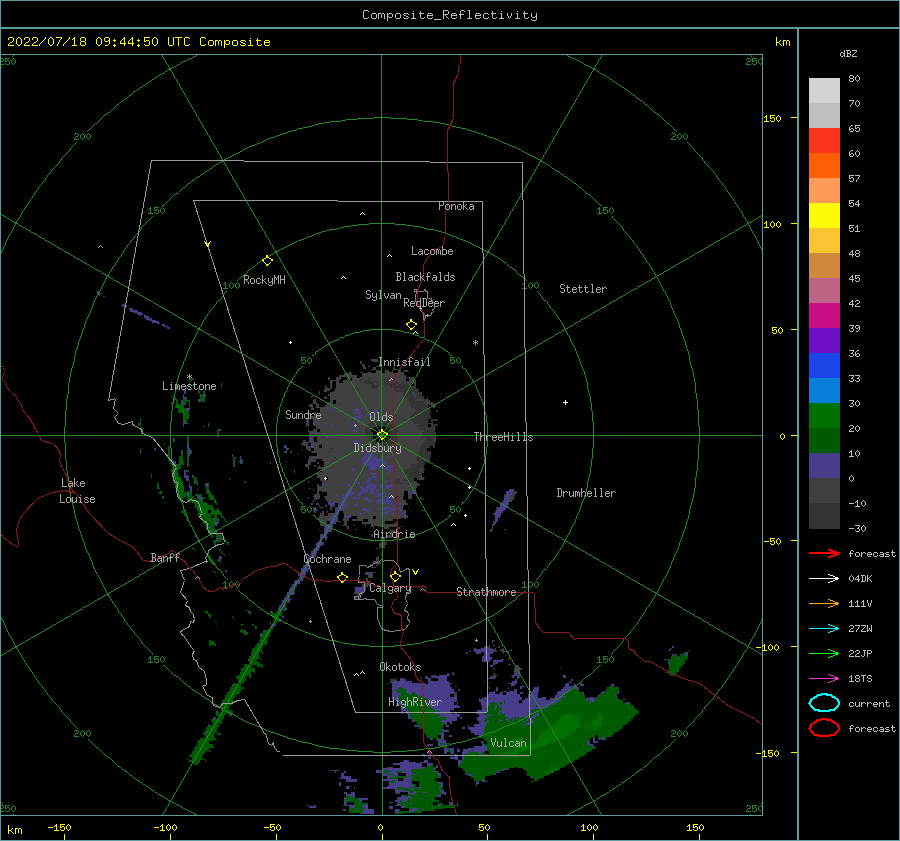The height and width of the screenshot is (841, 900).
Task: Click the Sundre town label
Action: (x=303, y=415)
